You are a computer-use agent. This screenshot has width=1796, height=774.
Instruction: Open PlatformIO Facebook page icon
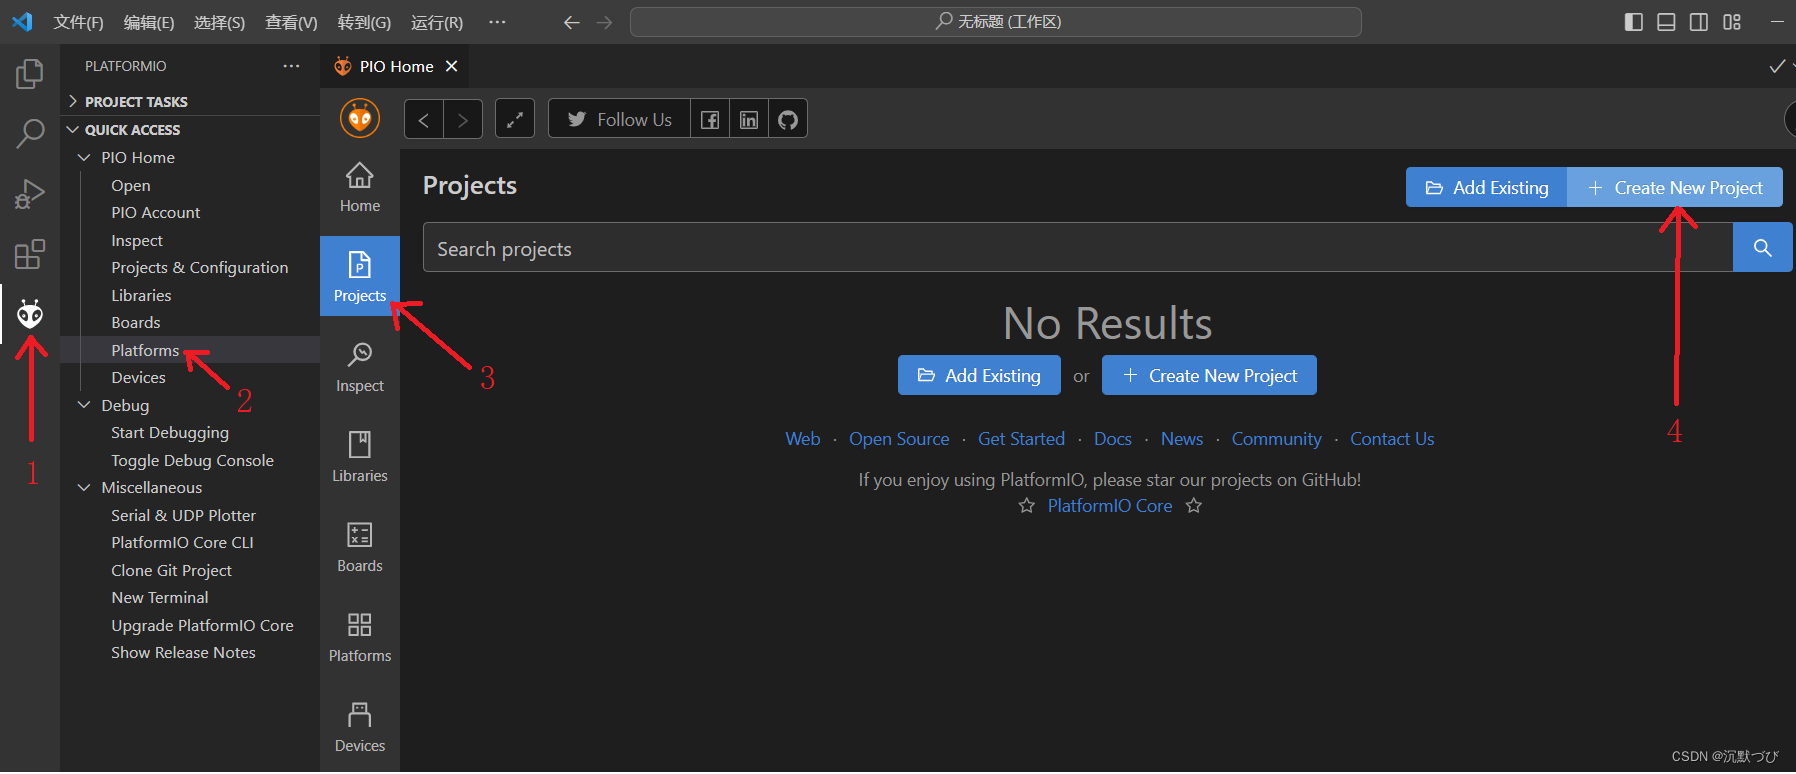[x=710, y=120]
